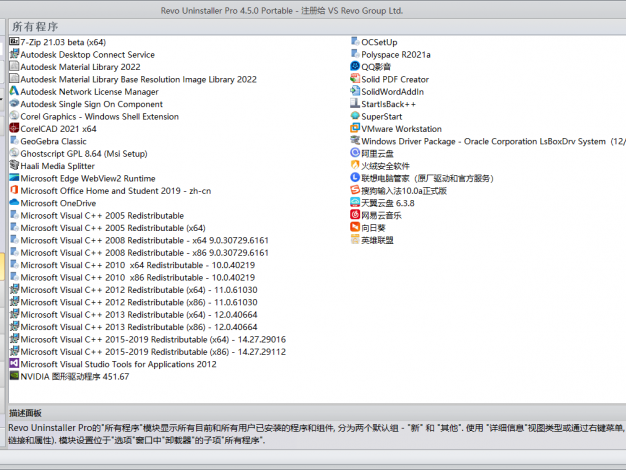This screenshot has width=626, height=470.
Task: Select the 英雄联盟 icon
Action: tap(355, 240)
